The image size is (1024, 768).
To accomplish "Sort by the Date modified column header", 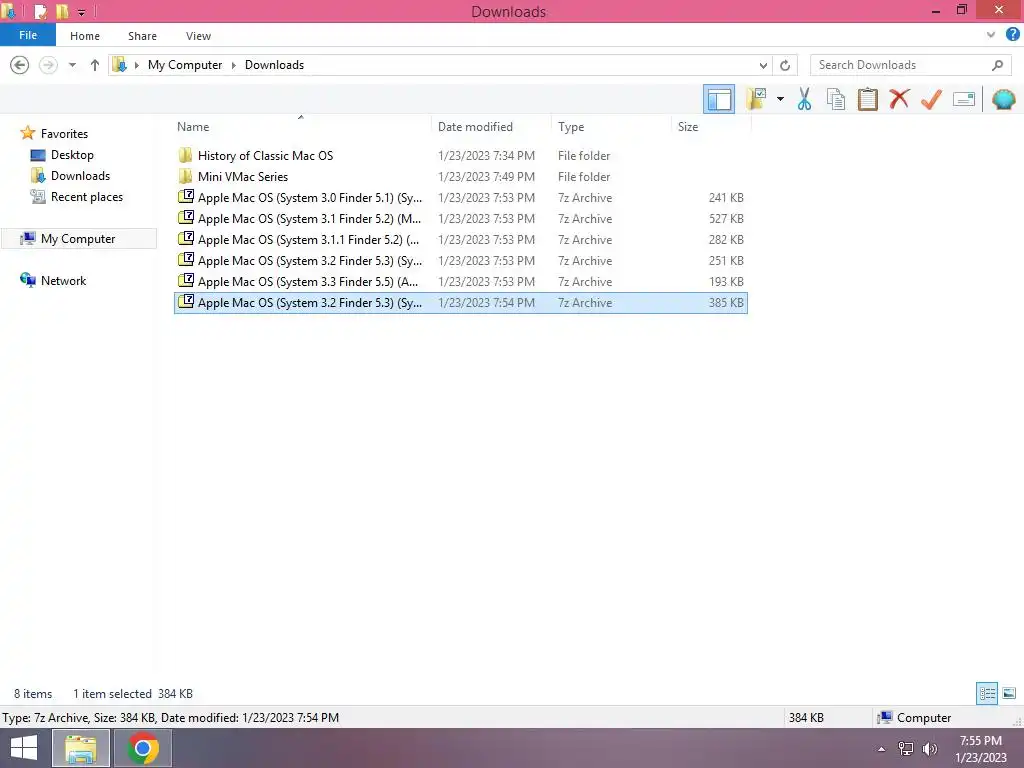I will [491, 127].
